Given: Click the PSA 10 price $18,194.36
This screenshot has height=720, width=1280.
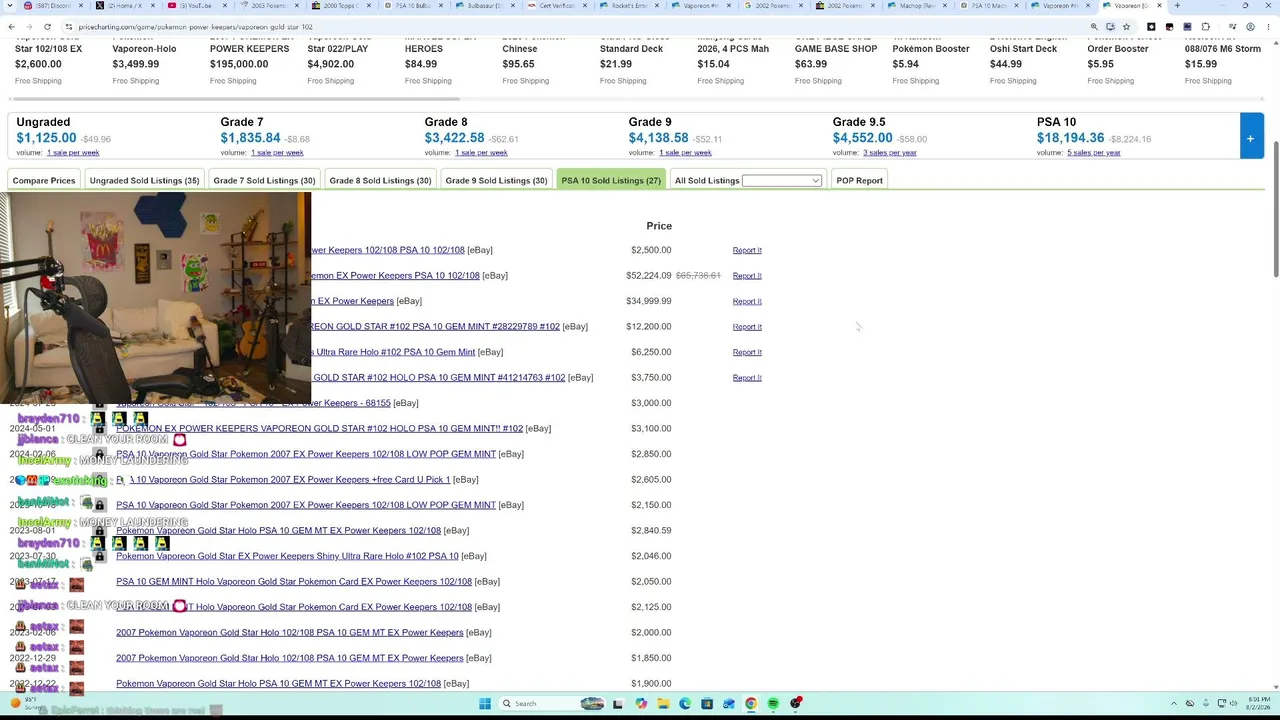Looking at the screenshot, I should pyautogui.click(x=1070, y=138).
